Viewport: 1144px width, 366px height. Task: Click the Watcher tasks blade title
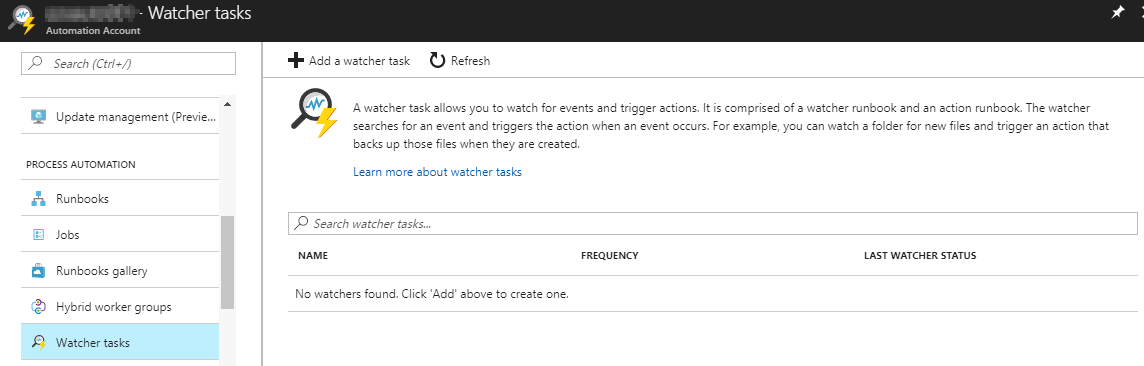[x=199, y=13]
